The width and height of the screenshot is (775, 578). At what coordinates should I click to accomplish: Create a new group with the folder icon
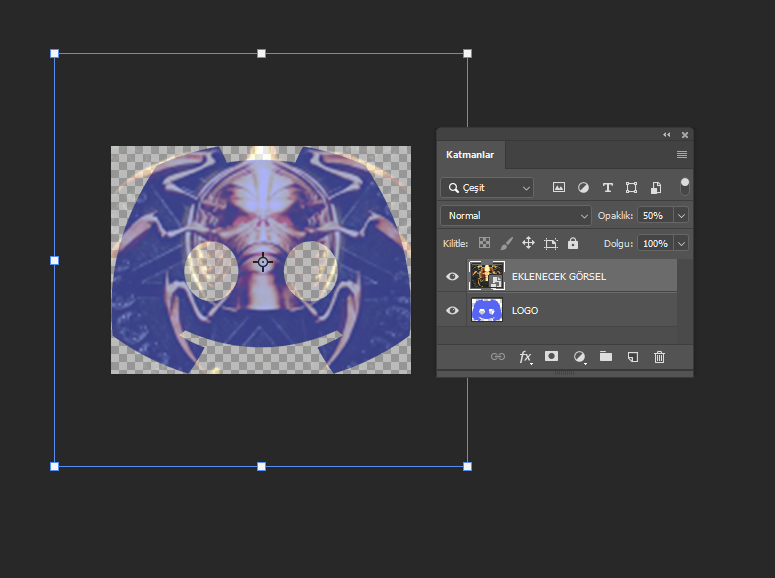coord(605,357)
